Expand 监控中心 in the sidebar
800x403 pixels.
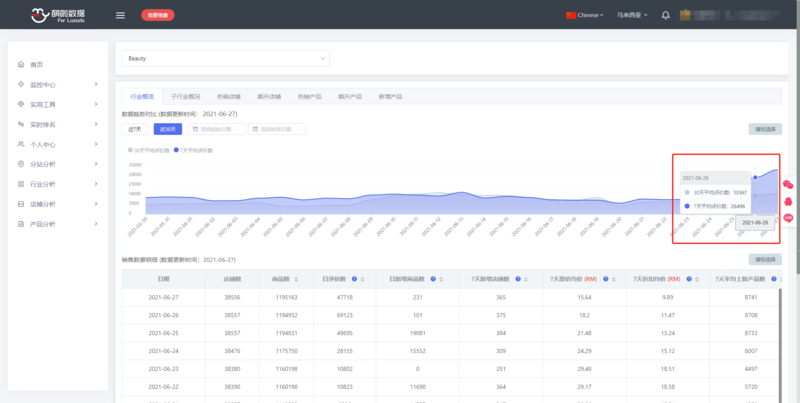57,85
